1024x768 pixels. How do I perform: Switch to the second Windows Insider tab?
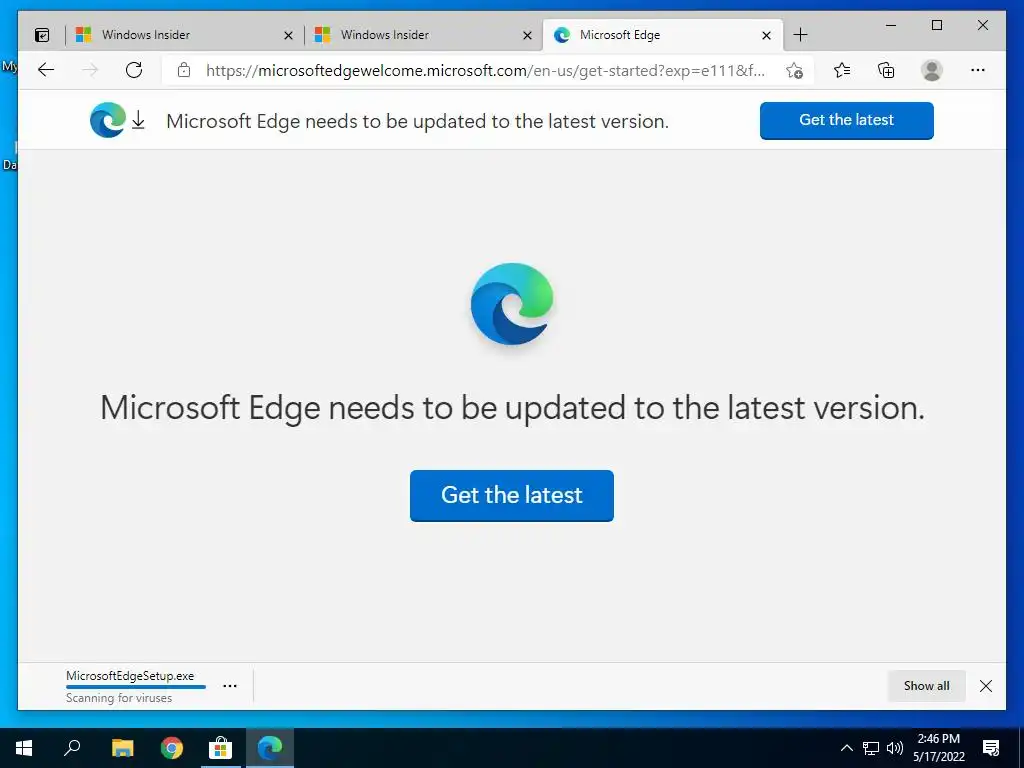[x=423, y=35]
